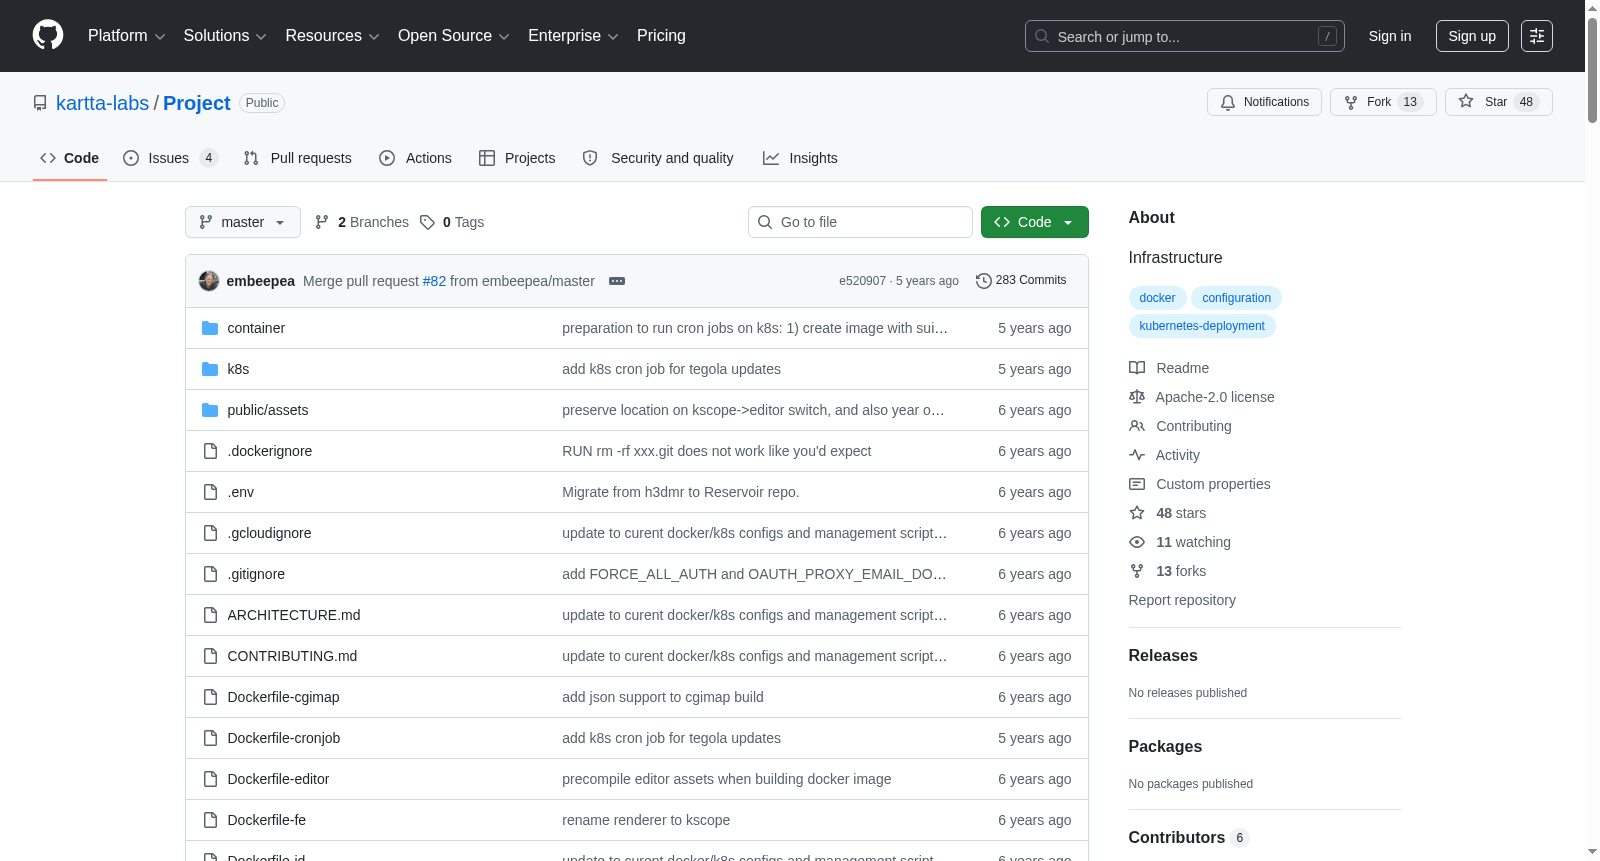This screenshot has height=861, width=1600.
Task: View the 48 stars link
Action: [1168, 513]
